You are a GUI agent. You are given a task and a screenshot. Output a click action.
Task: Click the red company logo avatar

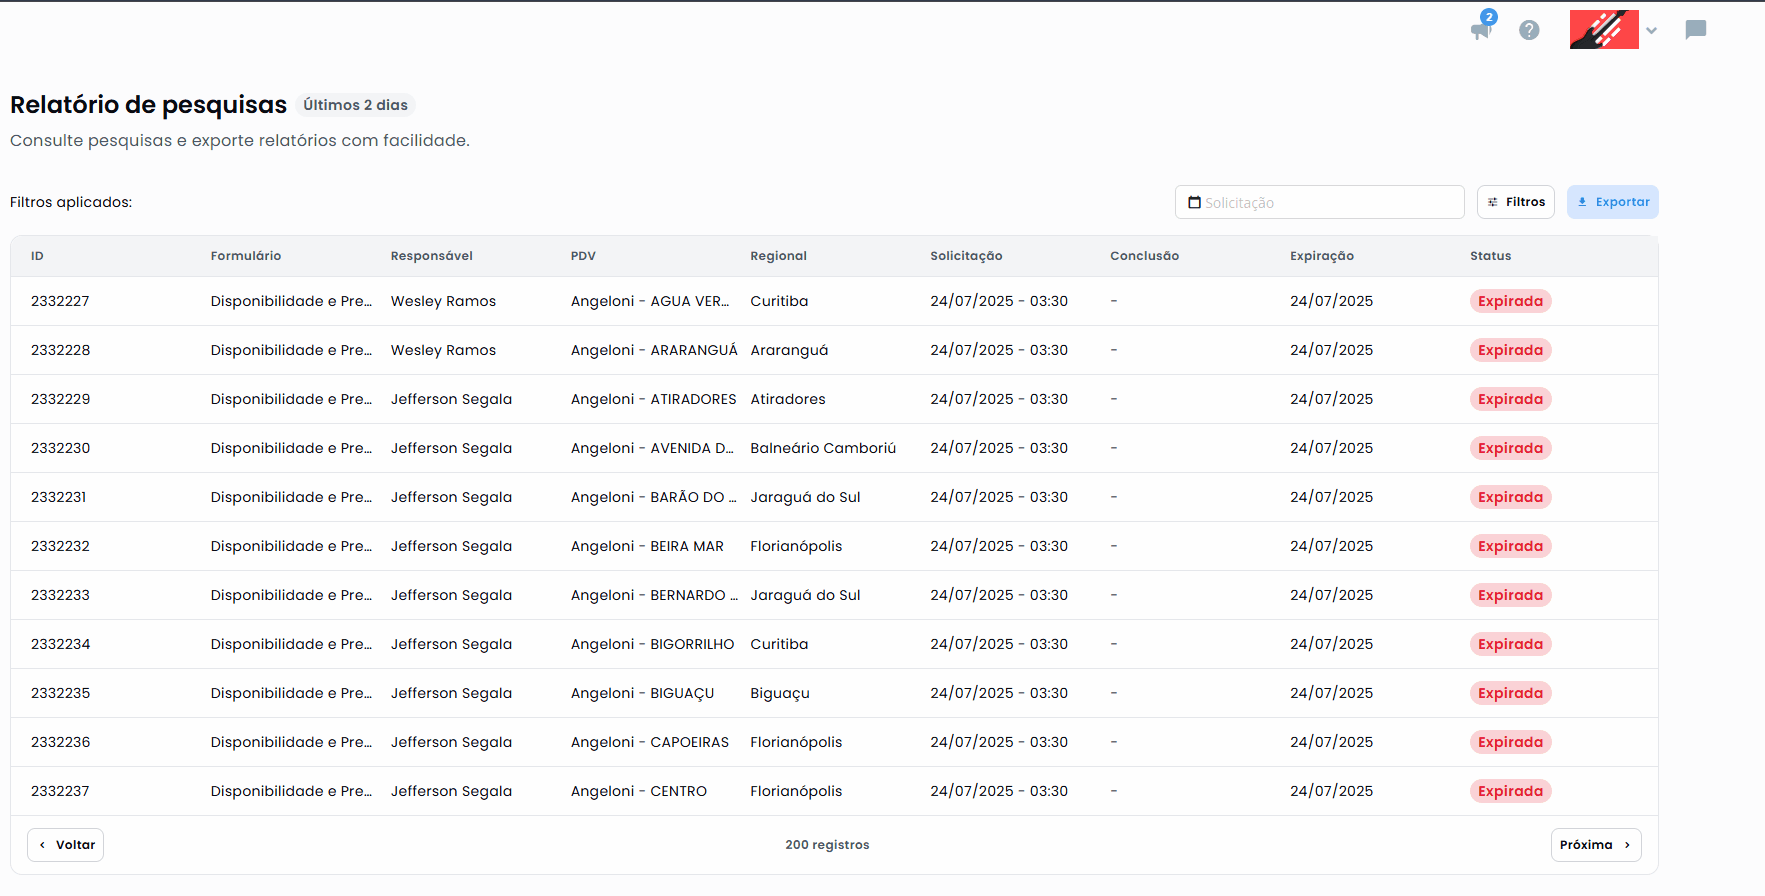click(x=1604, y=30)
